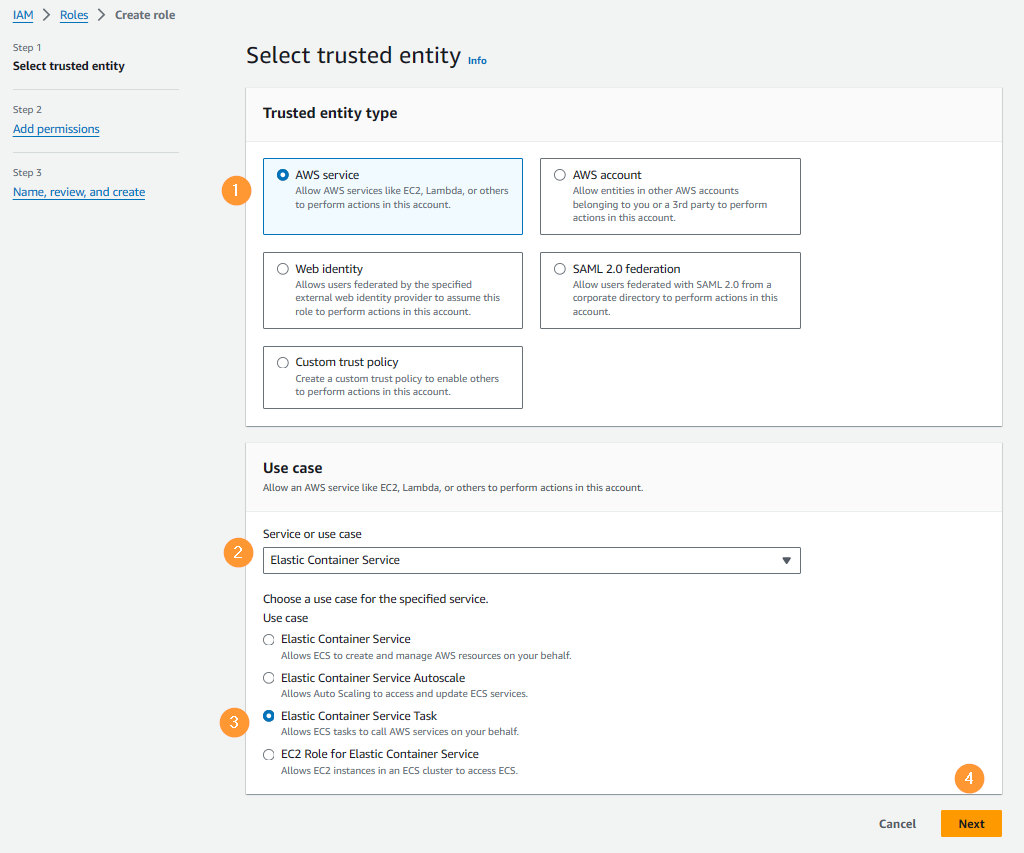Click the Select trusted entity step label
The height and width of the screenshot is (853, 1024).
tap(69, 66)
